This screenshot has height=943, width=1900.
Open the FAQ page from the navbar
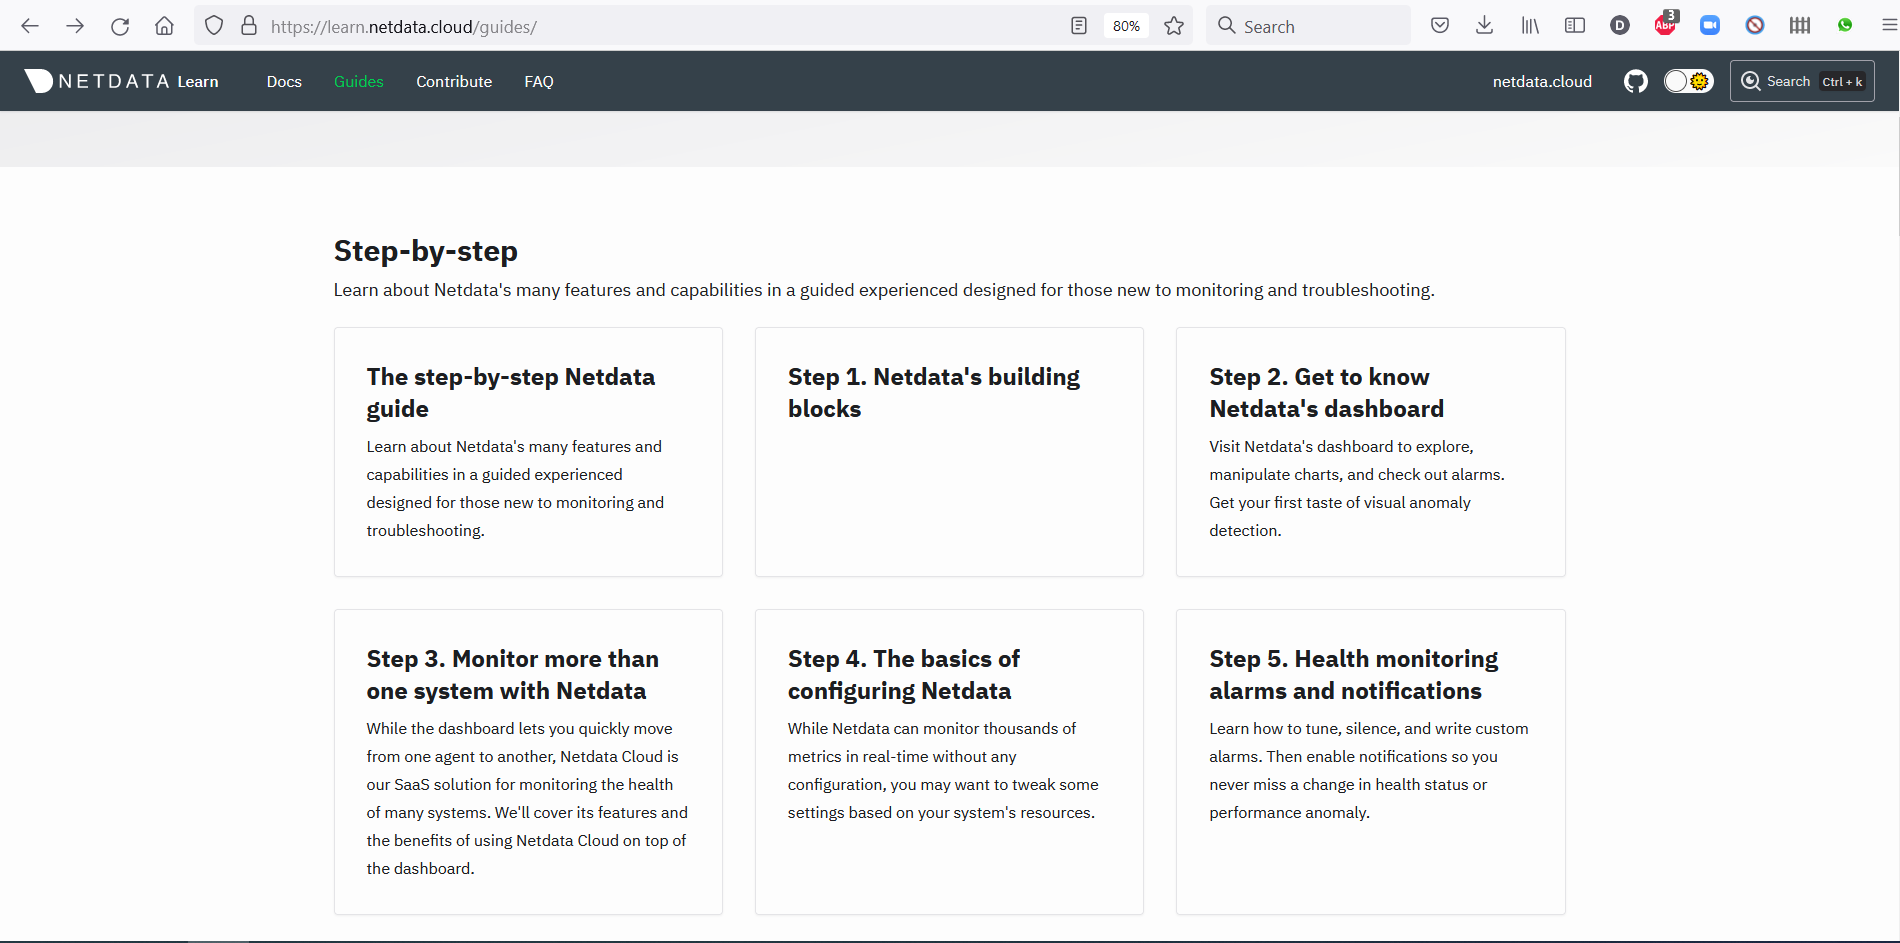tap(539, 81)
